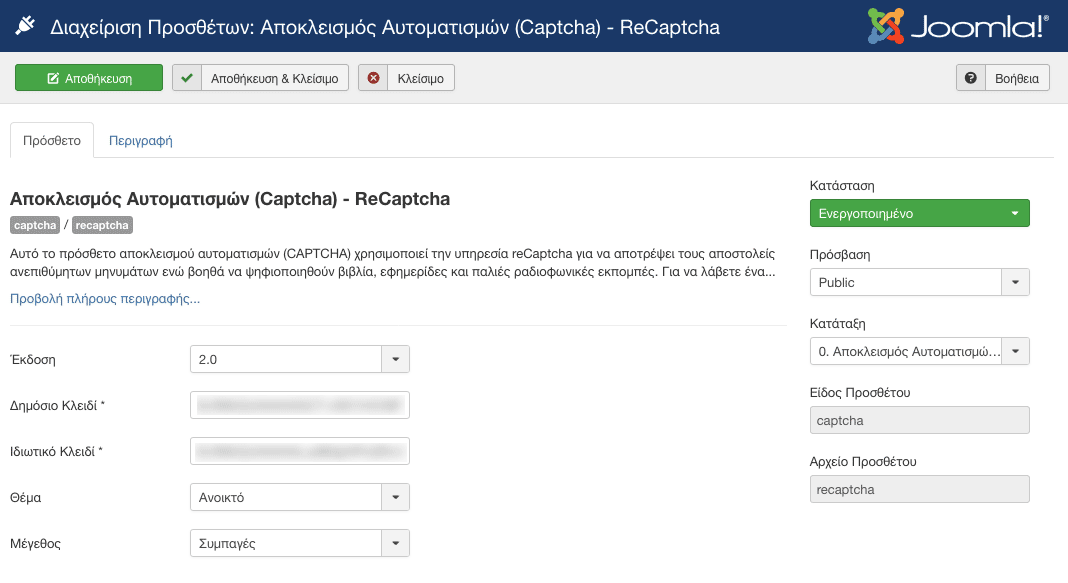1068x583 pixels.
Task: Open the Μέγεθος dropdown showing Συμπαγές
Action: coord(300,543)
